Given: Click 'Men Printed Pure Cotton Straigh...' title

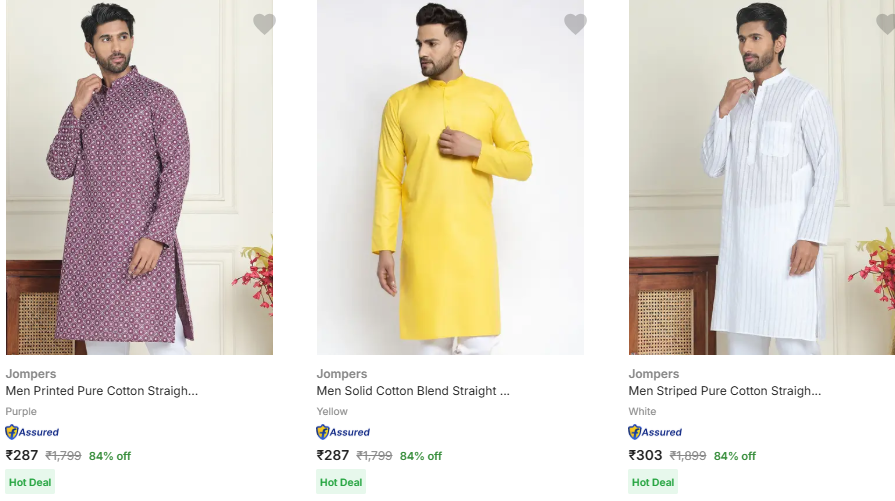Looking at the screenshot, I should point(102,391).
